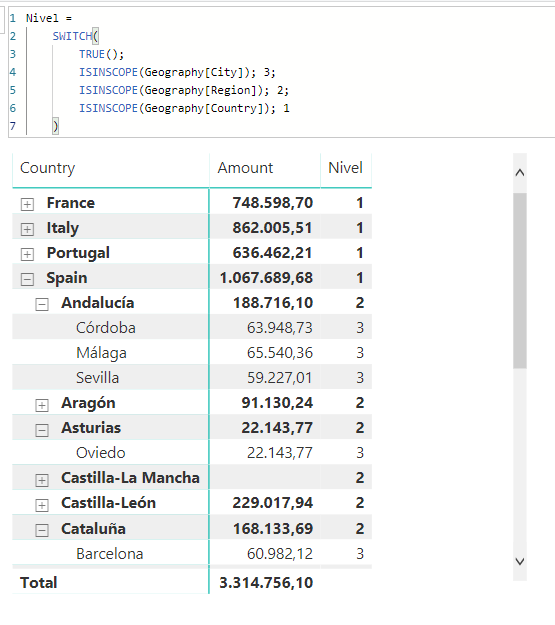The image size is (555, 625).
Task: Expand the Aragón region
Action: (42, 405)
